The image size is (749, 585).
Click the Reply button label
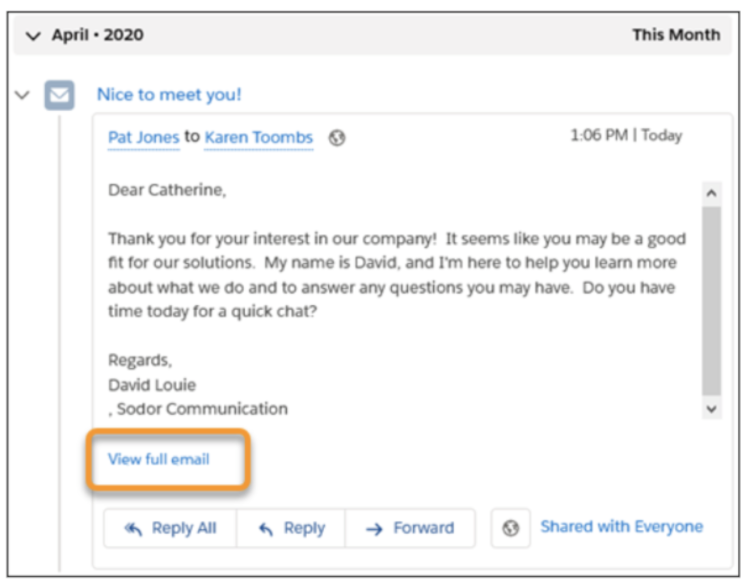coord(304,528)
